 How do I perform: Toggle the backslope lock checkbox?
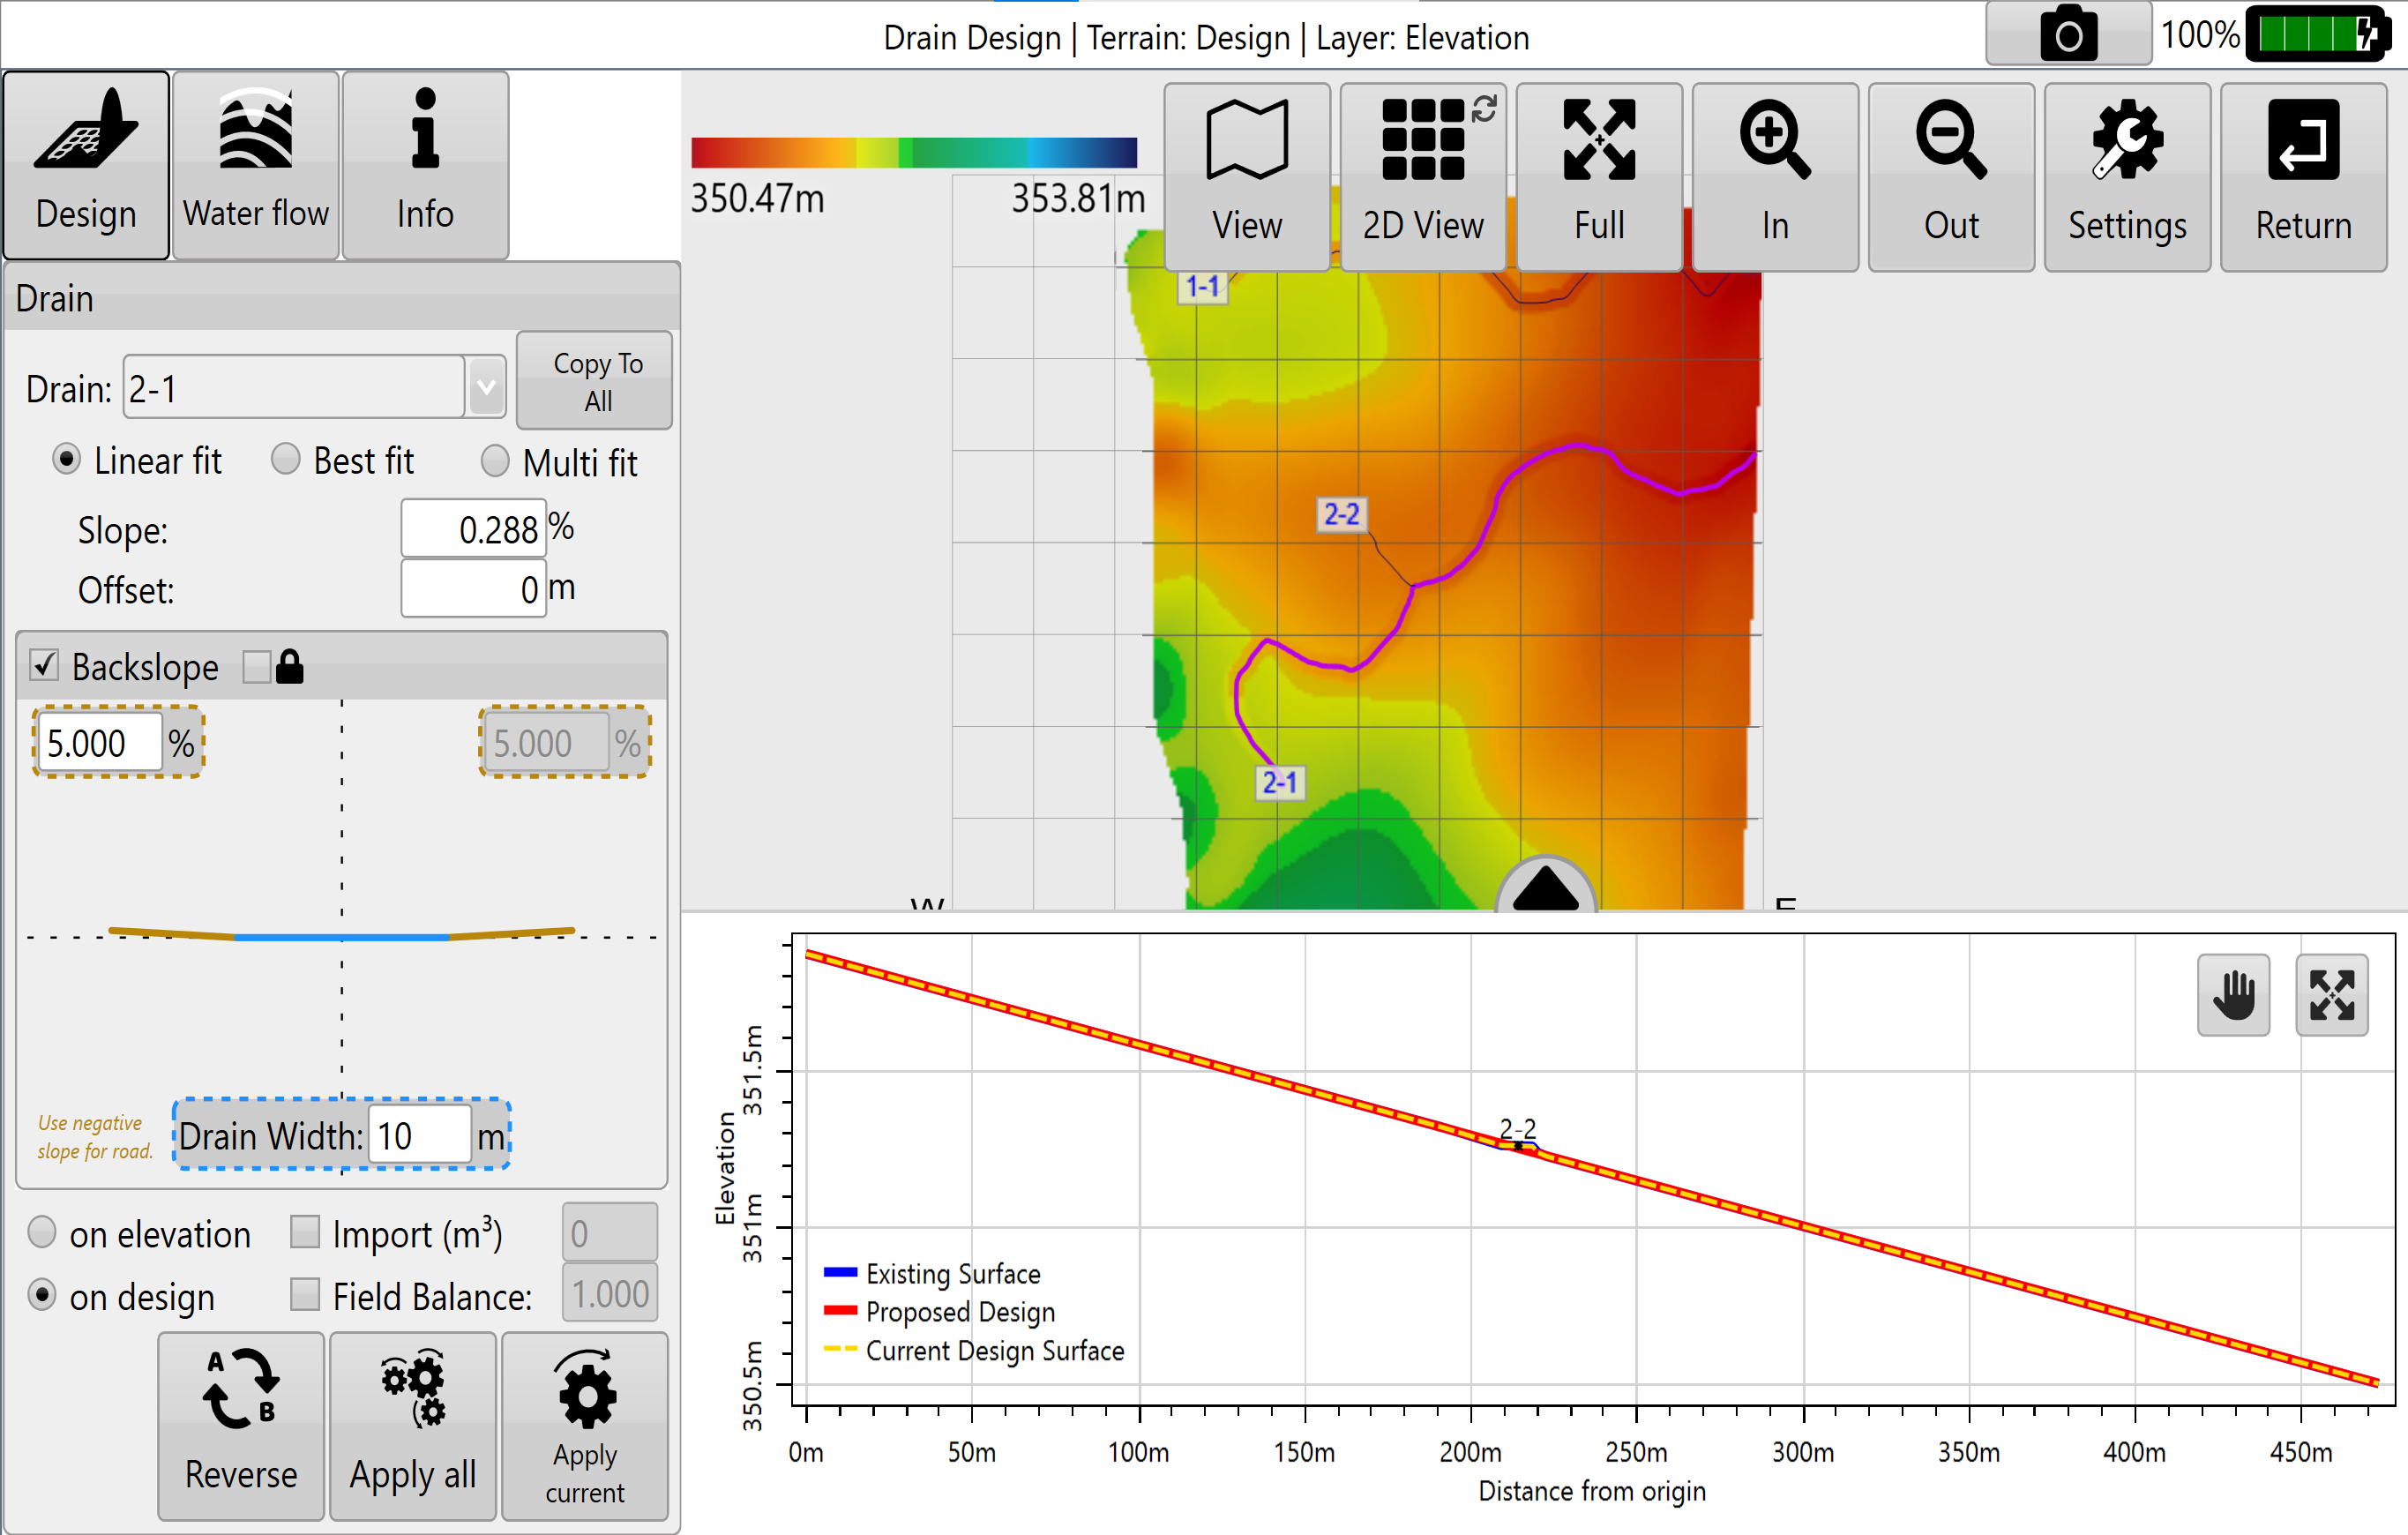coord(257,666)
